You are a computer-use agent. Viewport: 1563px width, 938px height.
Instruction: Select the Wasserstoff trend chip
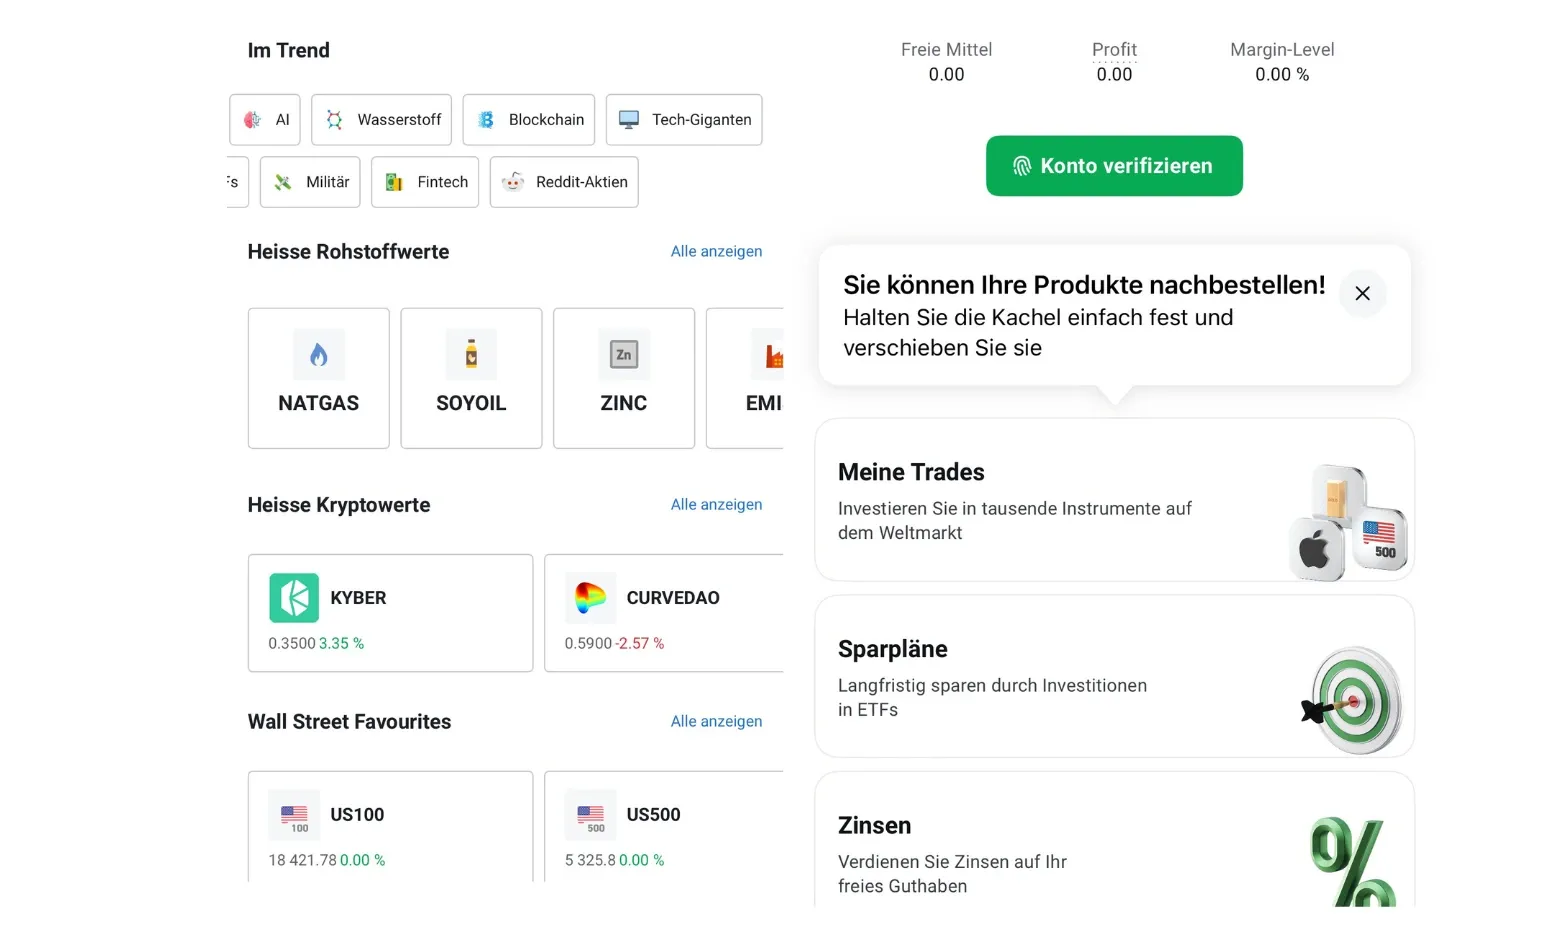coord(381,120)
